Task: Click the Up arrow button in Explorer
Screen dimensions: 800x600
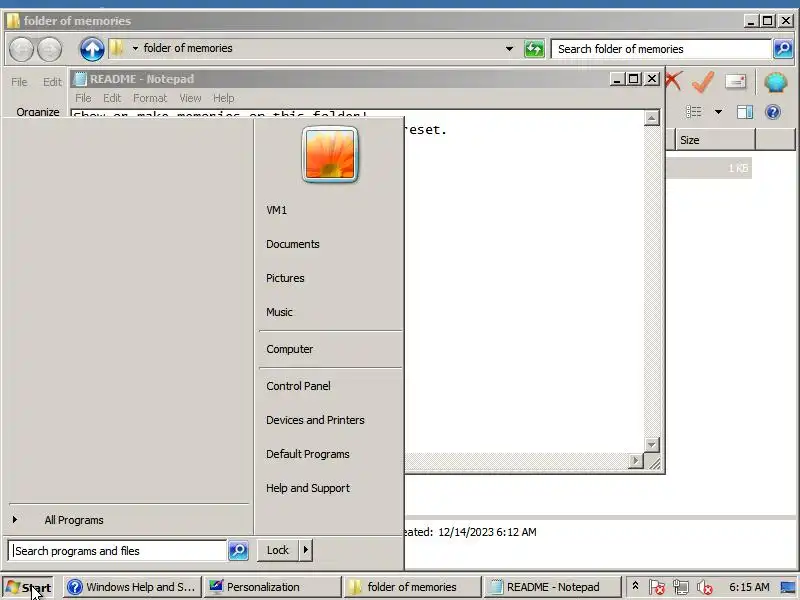Action: [92, 49]
